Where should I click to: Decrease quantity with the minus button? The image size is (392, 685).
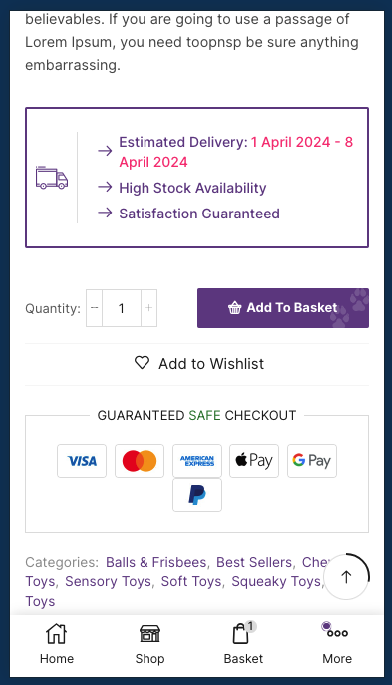94,308
